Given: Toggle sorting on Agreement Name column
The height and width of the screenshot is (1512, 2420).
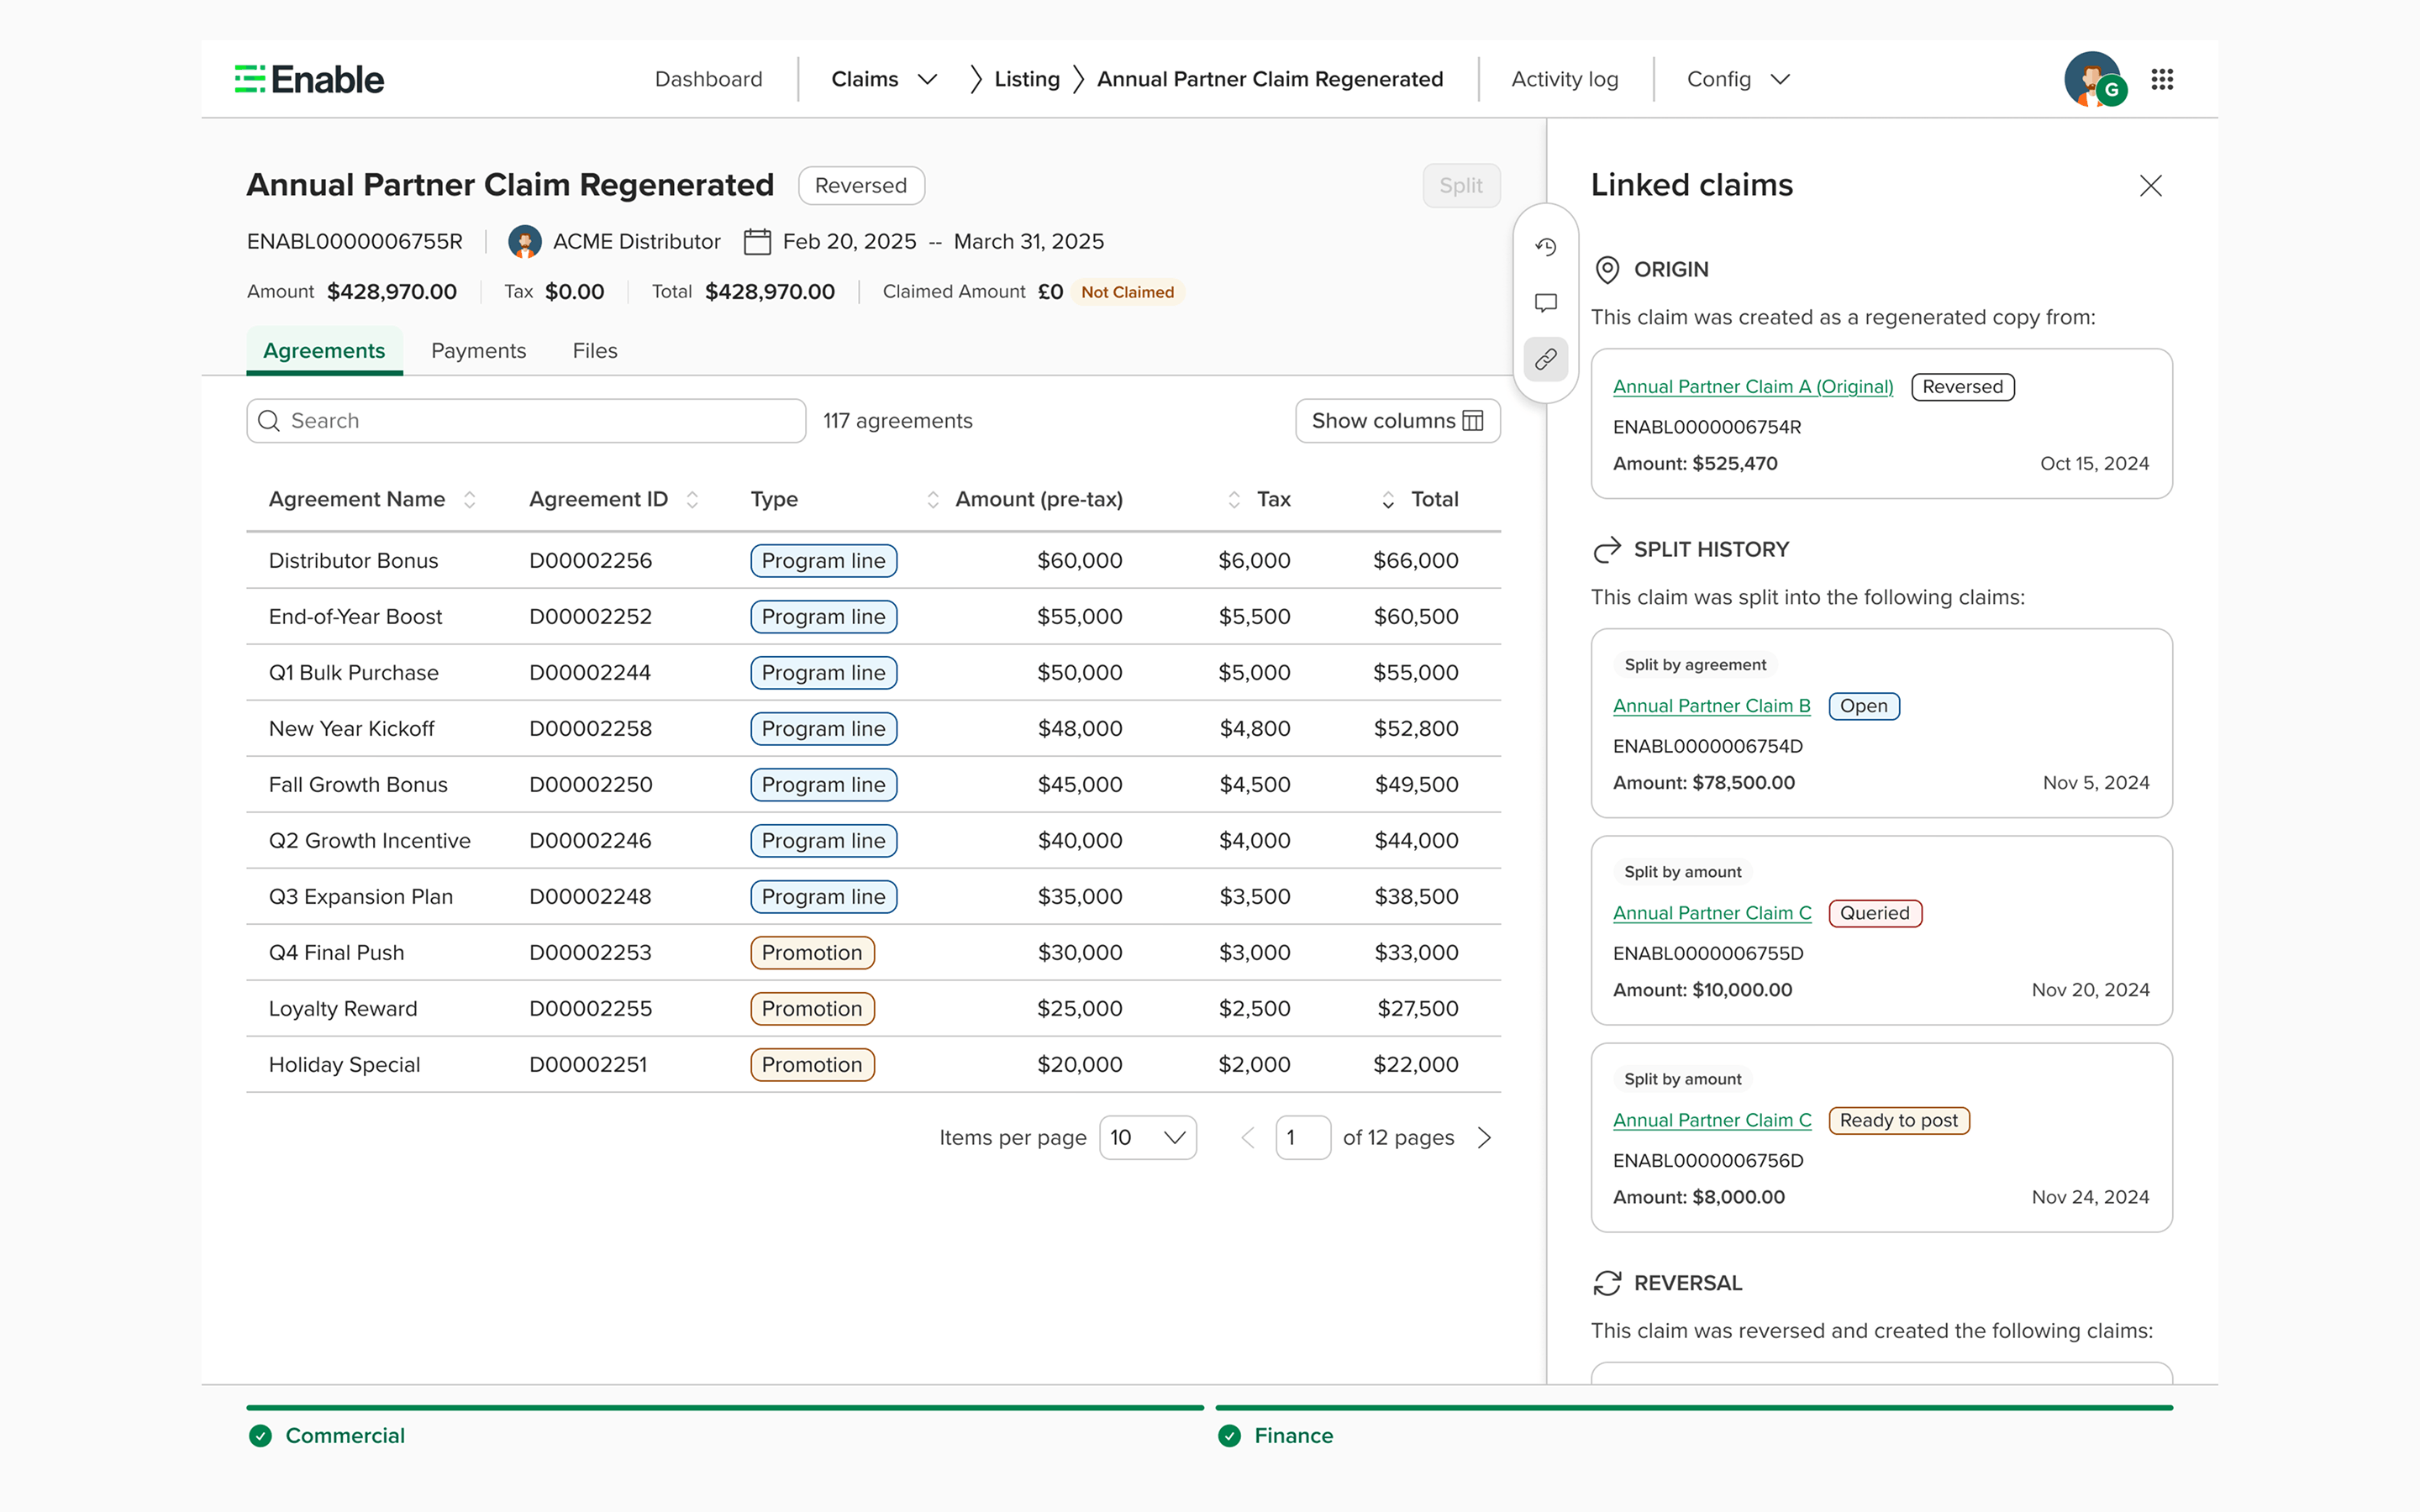Looking at the screenshot, I should click(468, 499).
